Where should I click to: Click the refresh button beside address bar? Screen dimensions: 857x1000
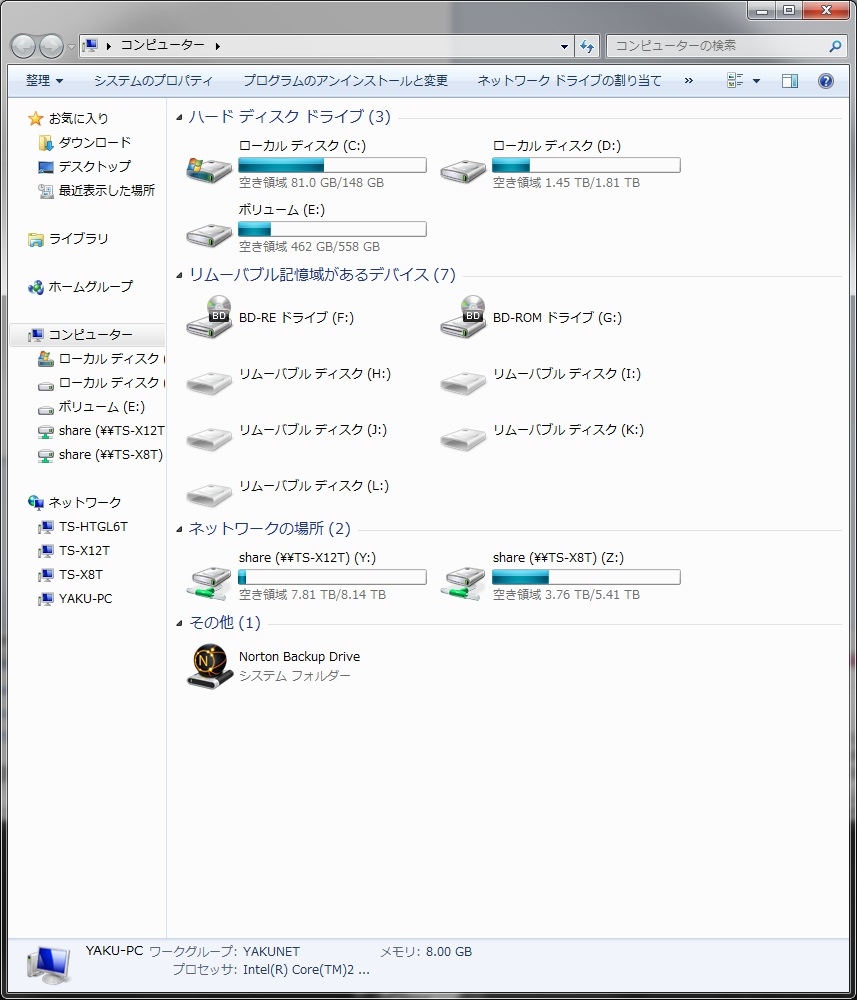587,46
